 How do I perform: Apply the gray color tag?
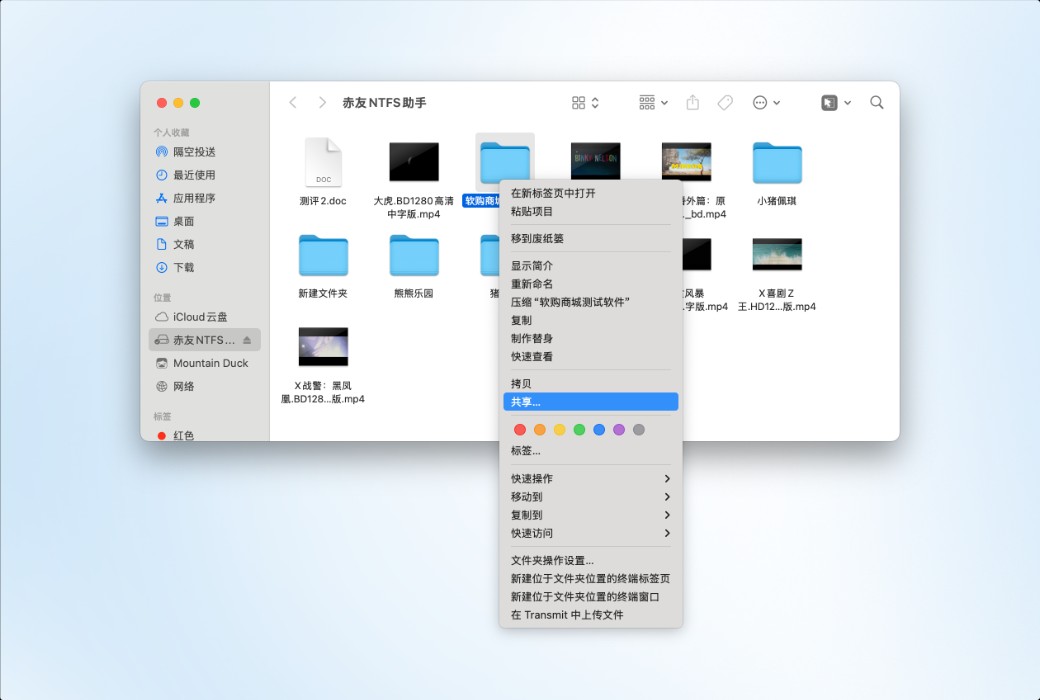coord(639,430)
